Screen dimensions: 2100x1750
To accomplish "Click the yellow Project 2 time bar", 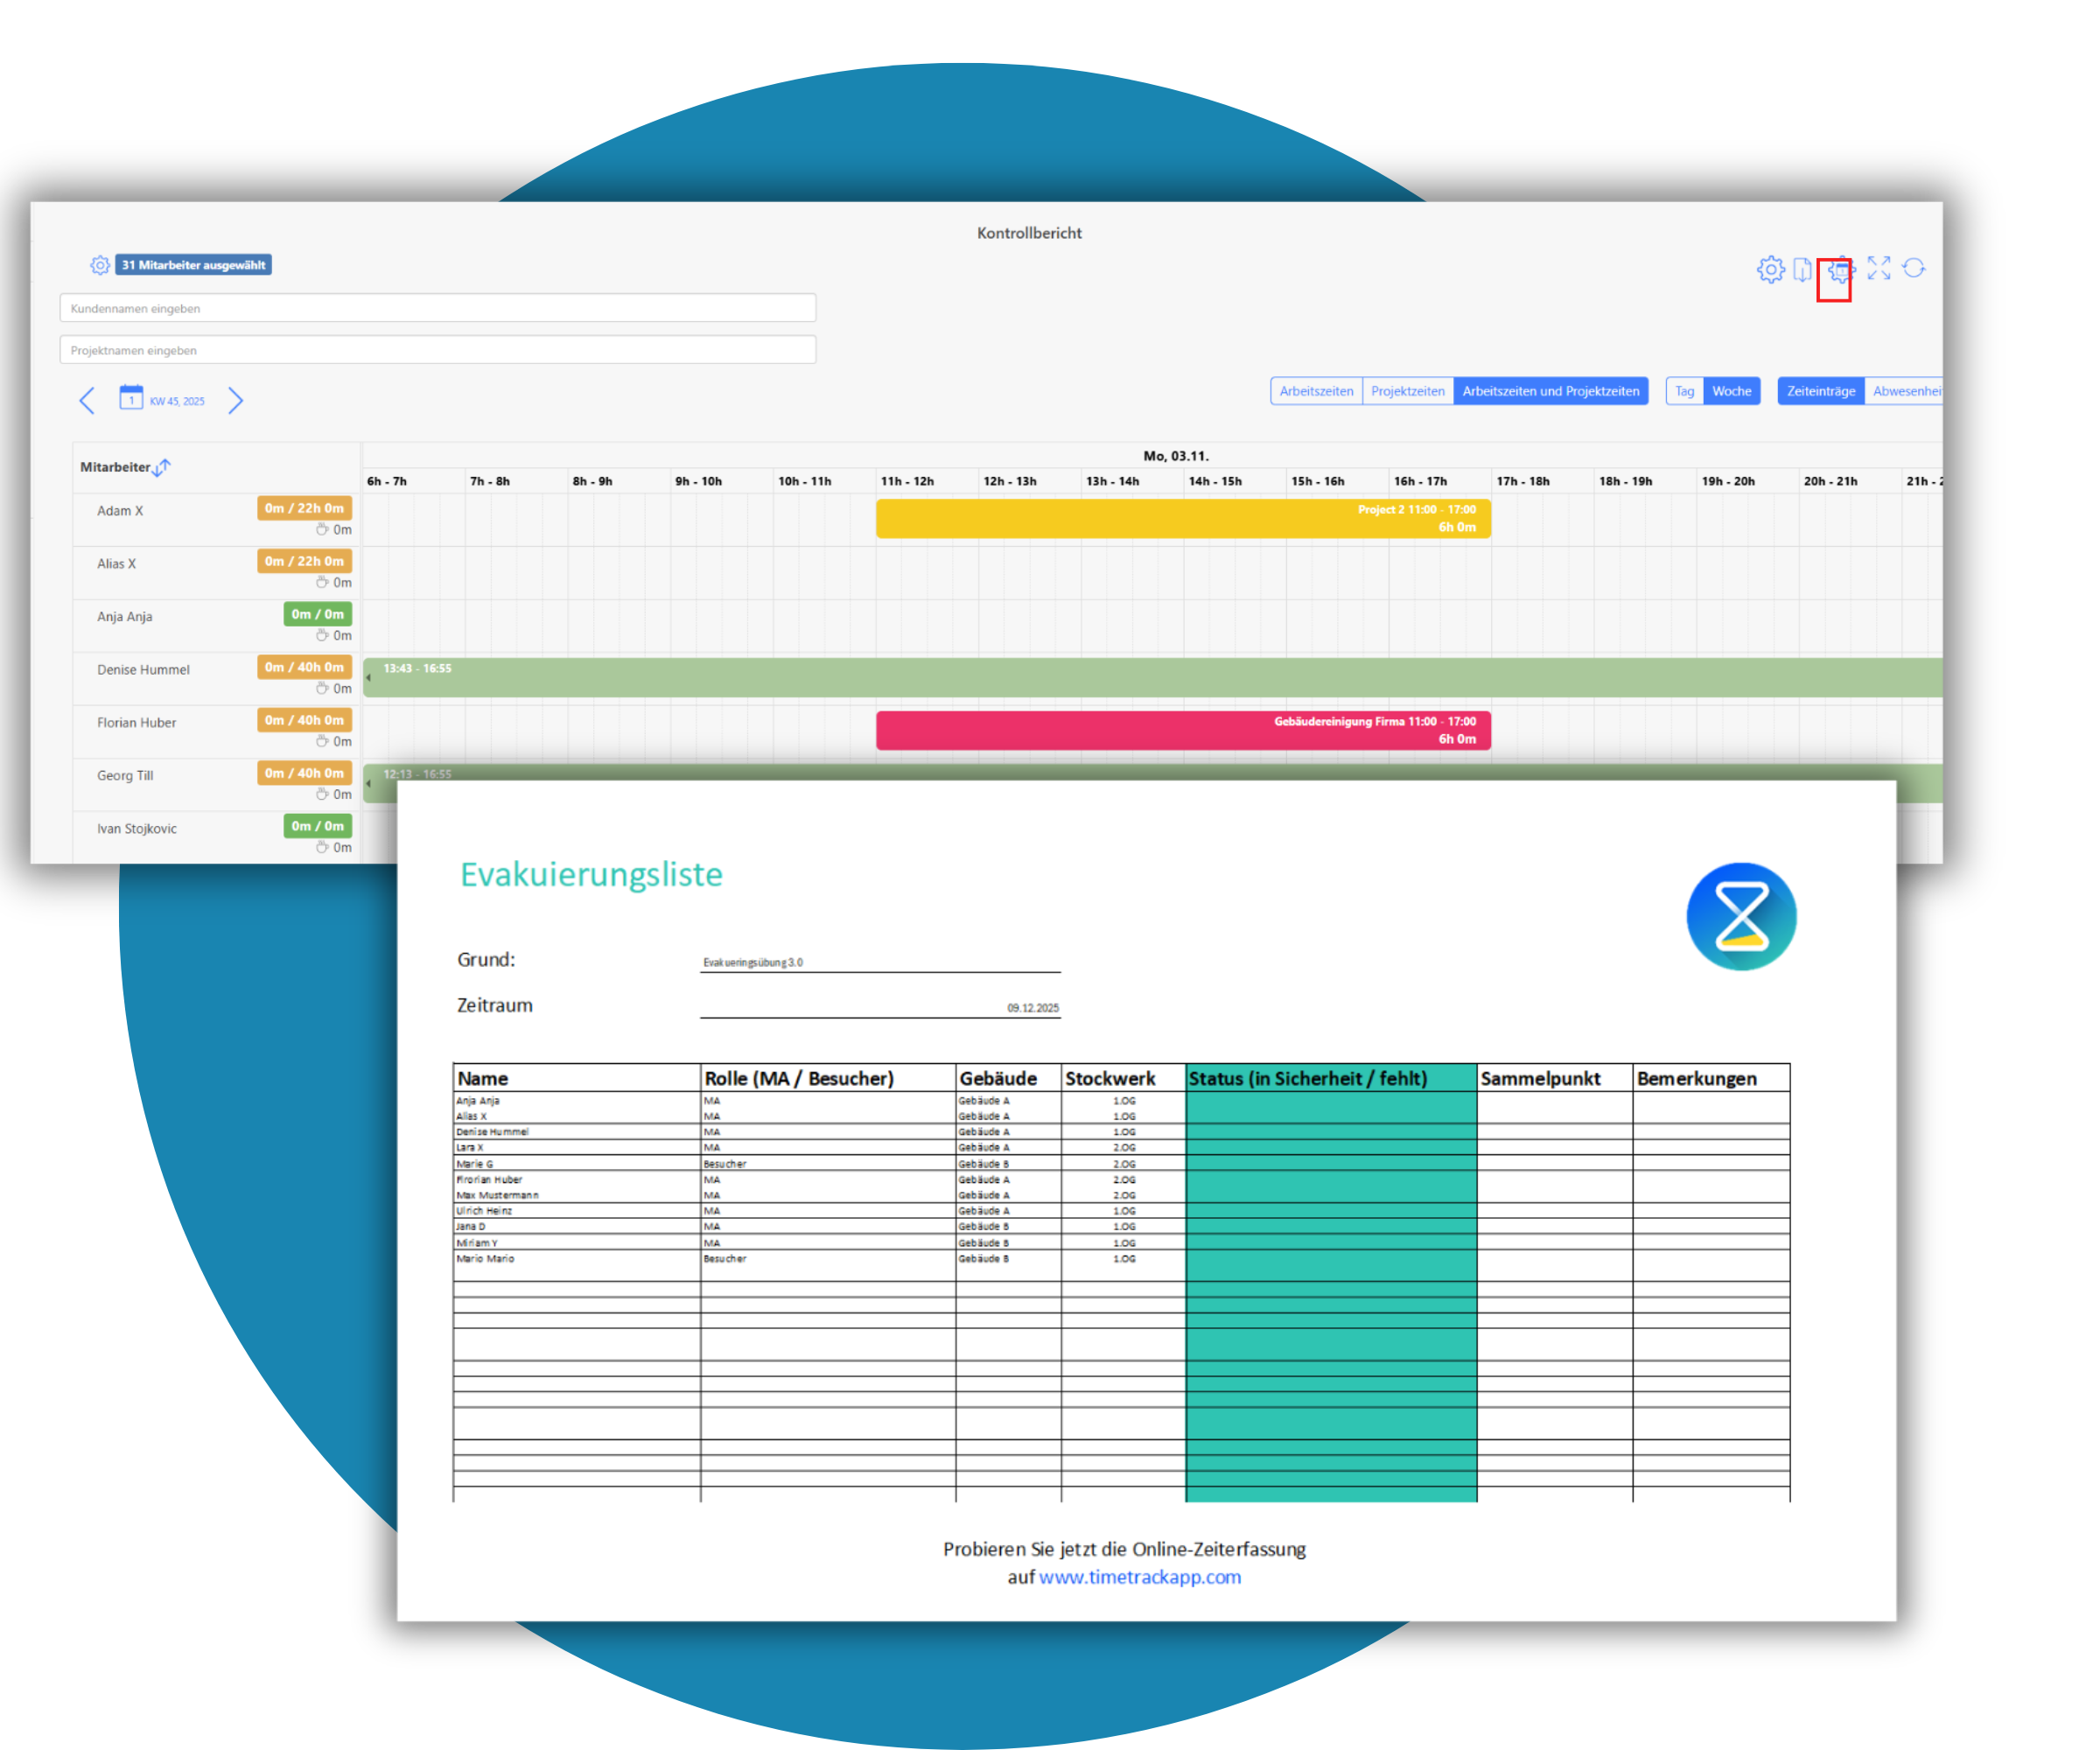I will pos(1182,518).
